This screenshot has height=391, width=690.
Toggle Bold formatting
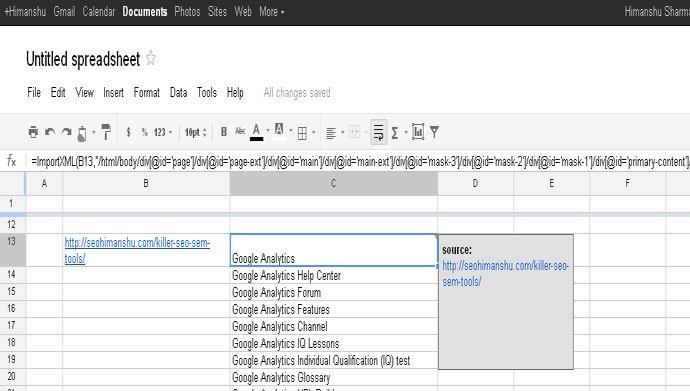tap(224, 132)
